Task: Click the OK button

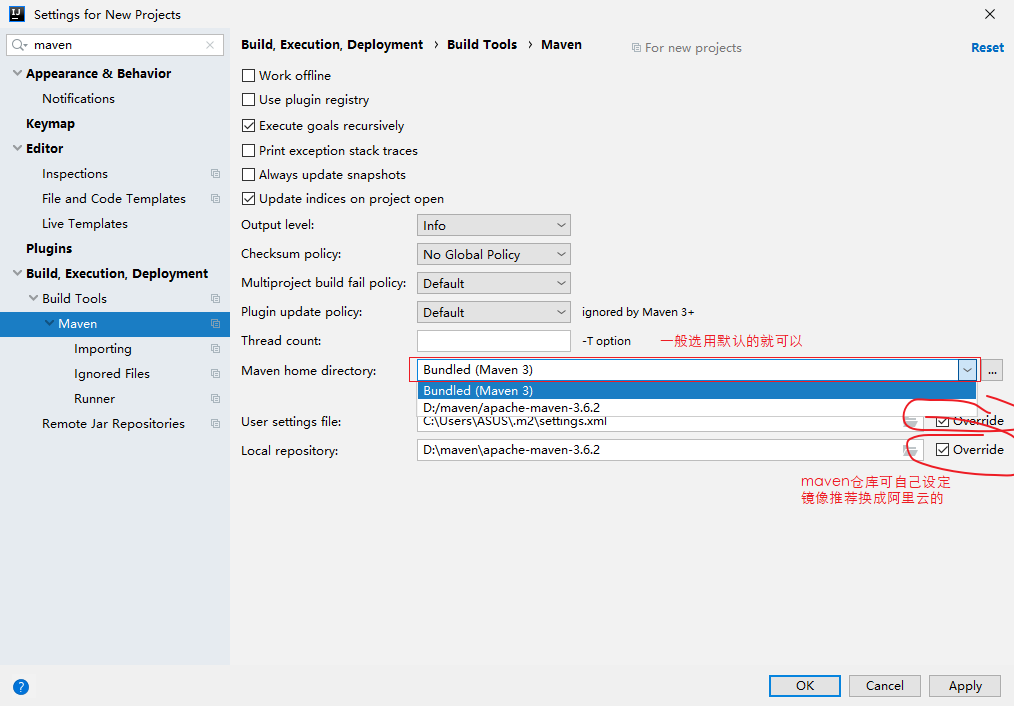Action: pos(804,686)
